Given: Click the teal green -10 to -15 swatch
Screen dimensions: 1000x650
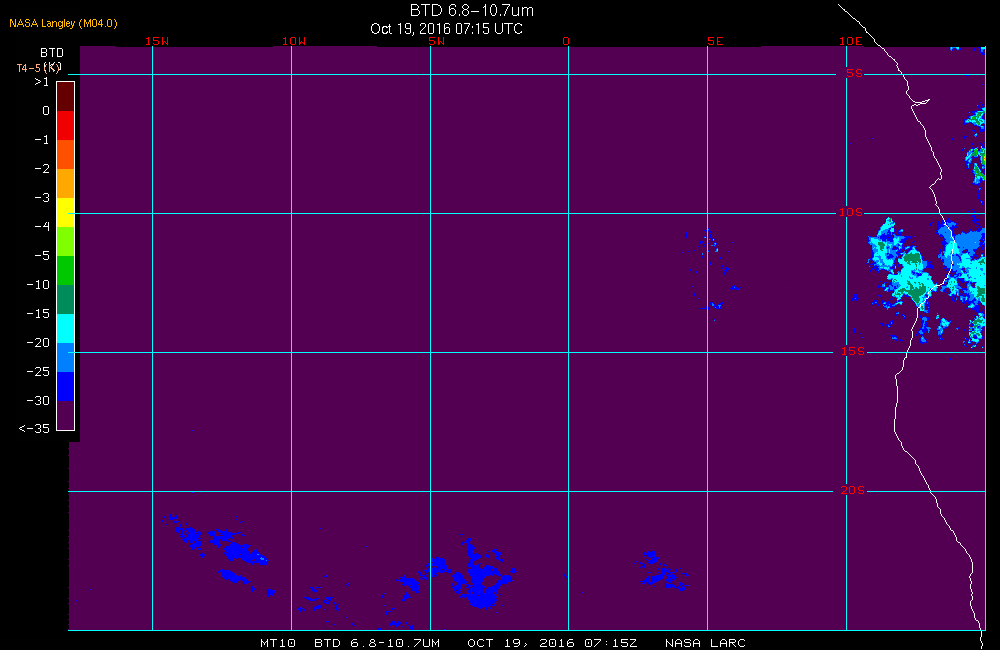Looking at the screenshot, I should (66, 299).
